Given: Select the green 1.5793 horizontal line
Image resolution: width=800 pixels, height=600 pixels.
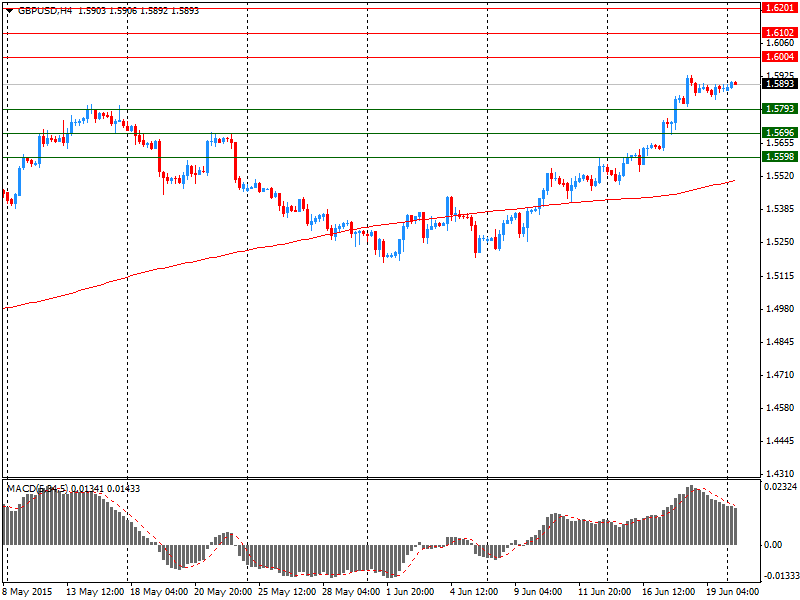Looking at the screenshot, I should 382,109.
